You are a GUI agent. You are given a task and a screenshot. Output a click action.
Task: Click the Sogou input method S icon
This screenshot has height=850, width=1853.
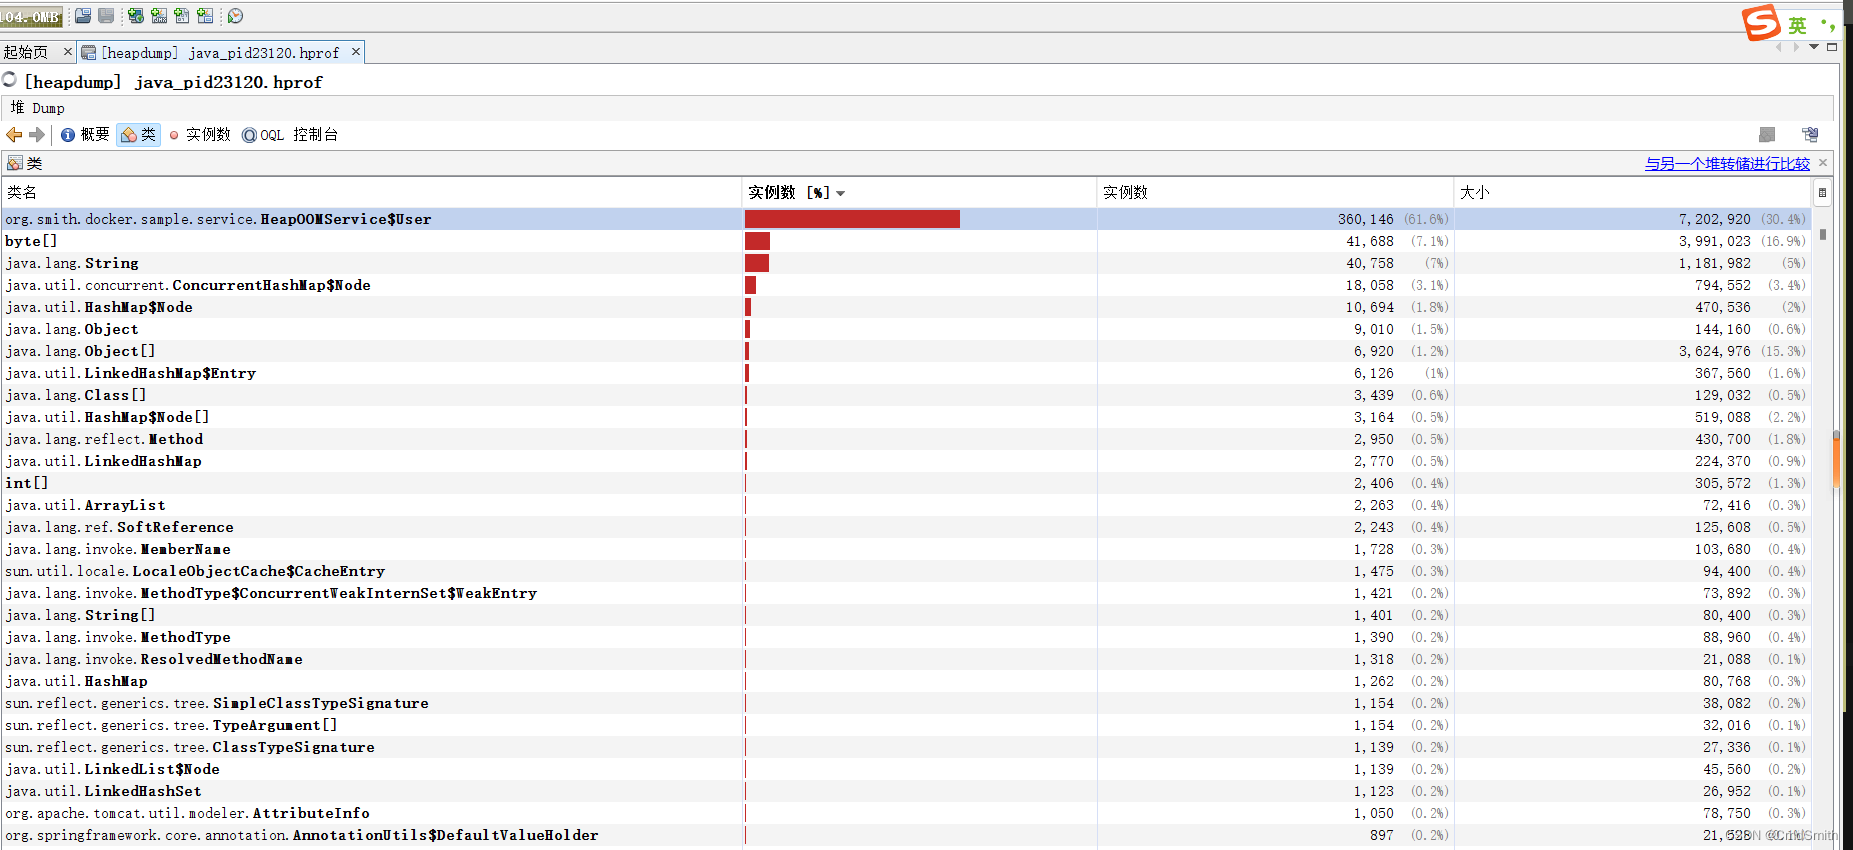tap(1762, 23)
